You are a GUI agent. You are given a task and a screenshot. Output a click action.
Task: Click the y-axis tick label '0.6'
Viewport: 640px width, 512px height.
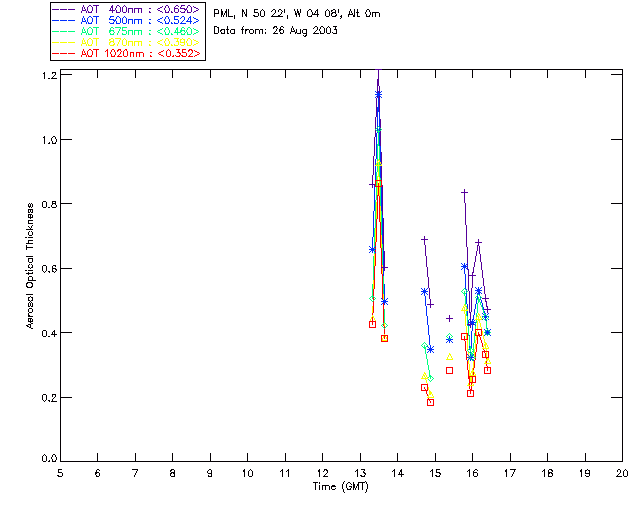tap(49, 269)
